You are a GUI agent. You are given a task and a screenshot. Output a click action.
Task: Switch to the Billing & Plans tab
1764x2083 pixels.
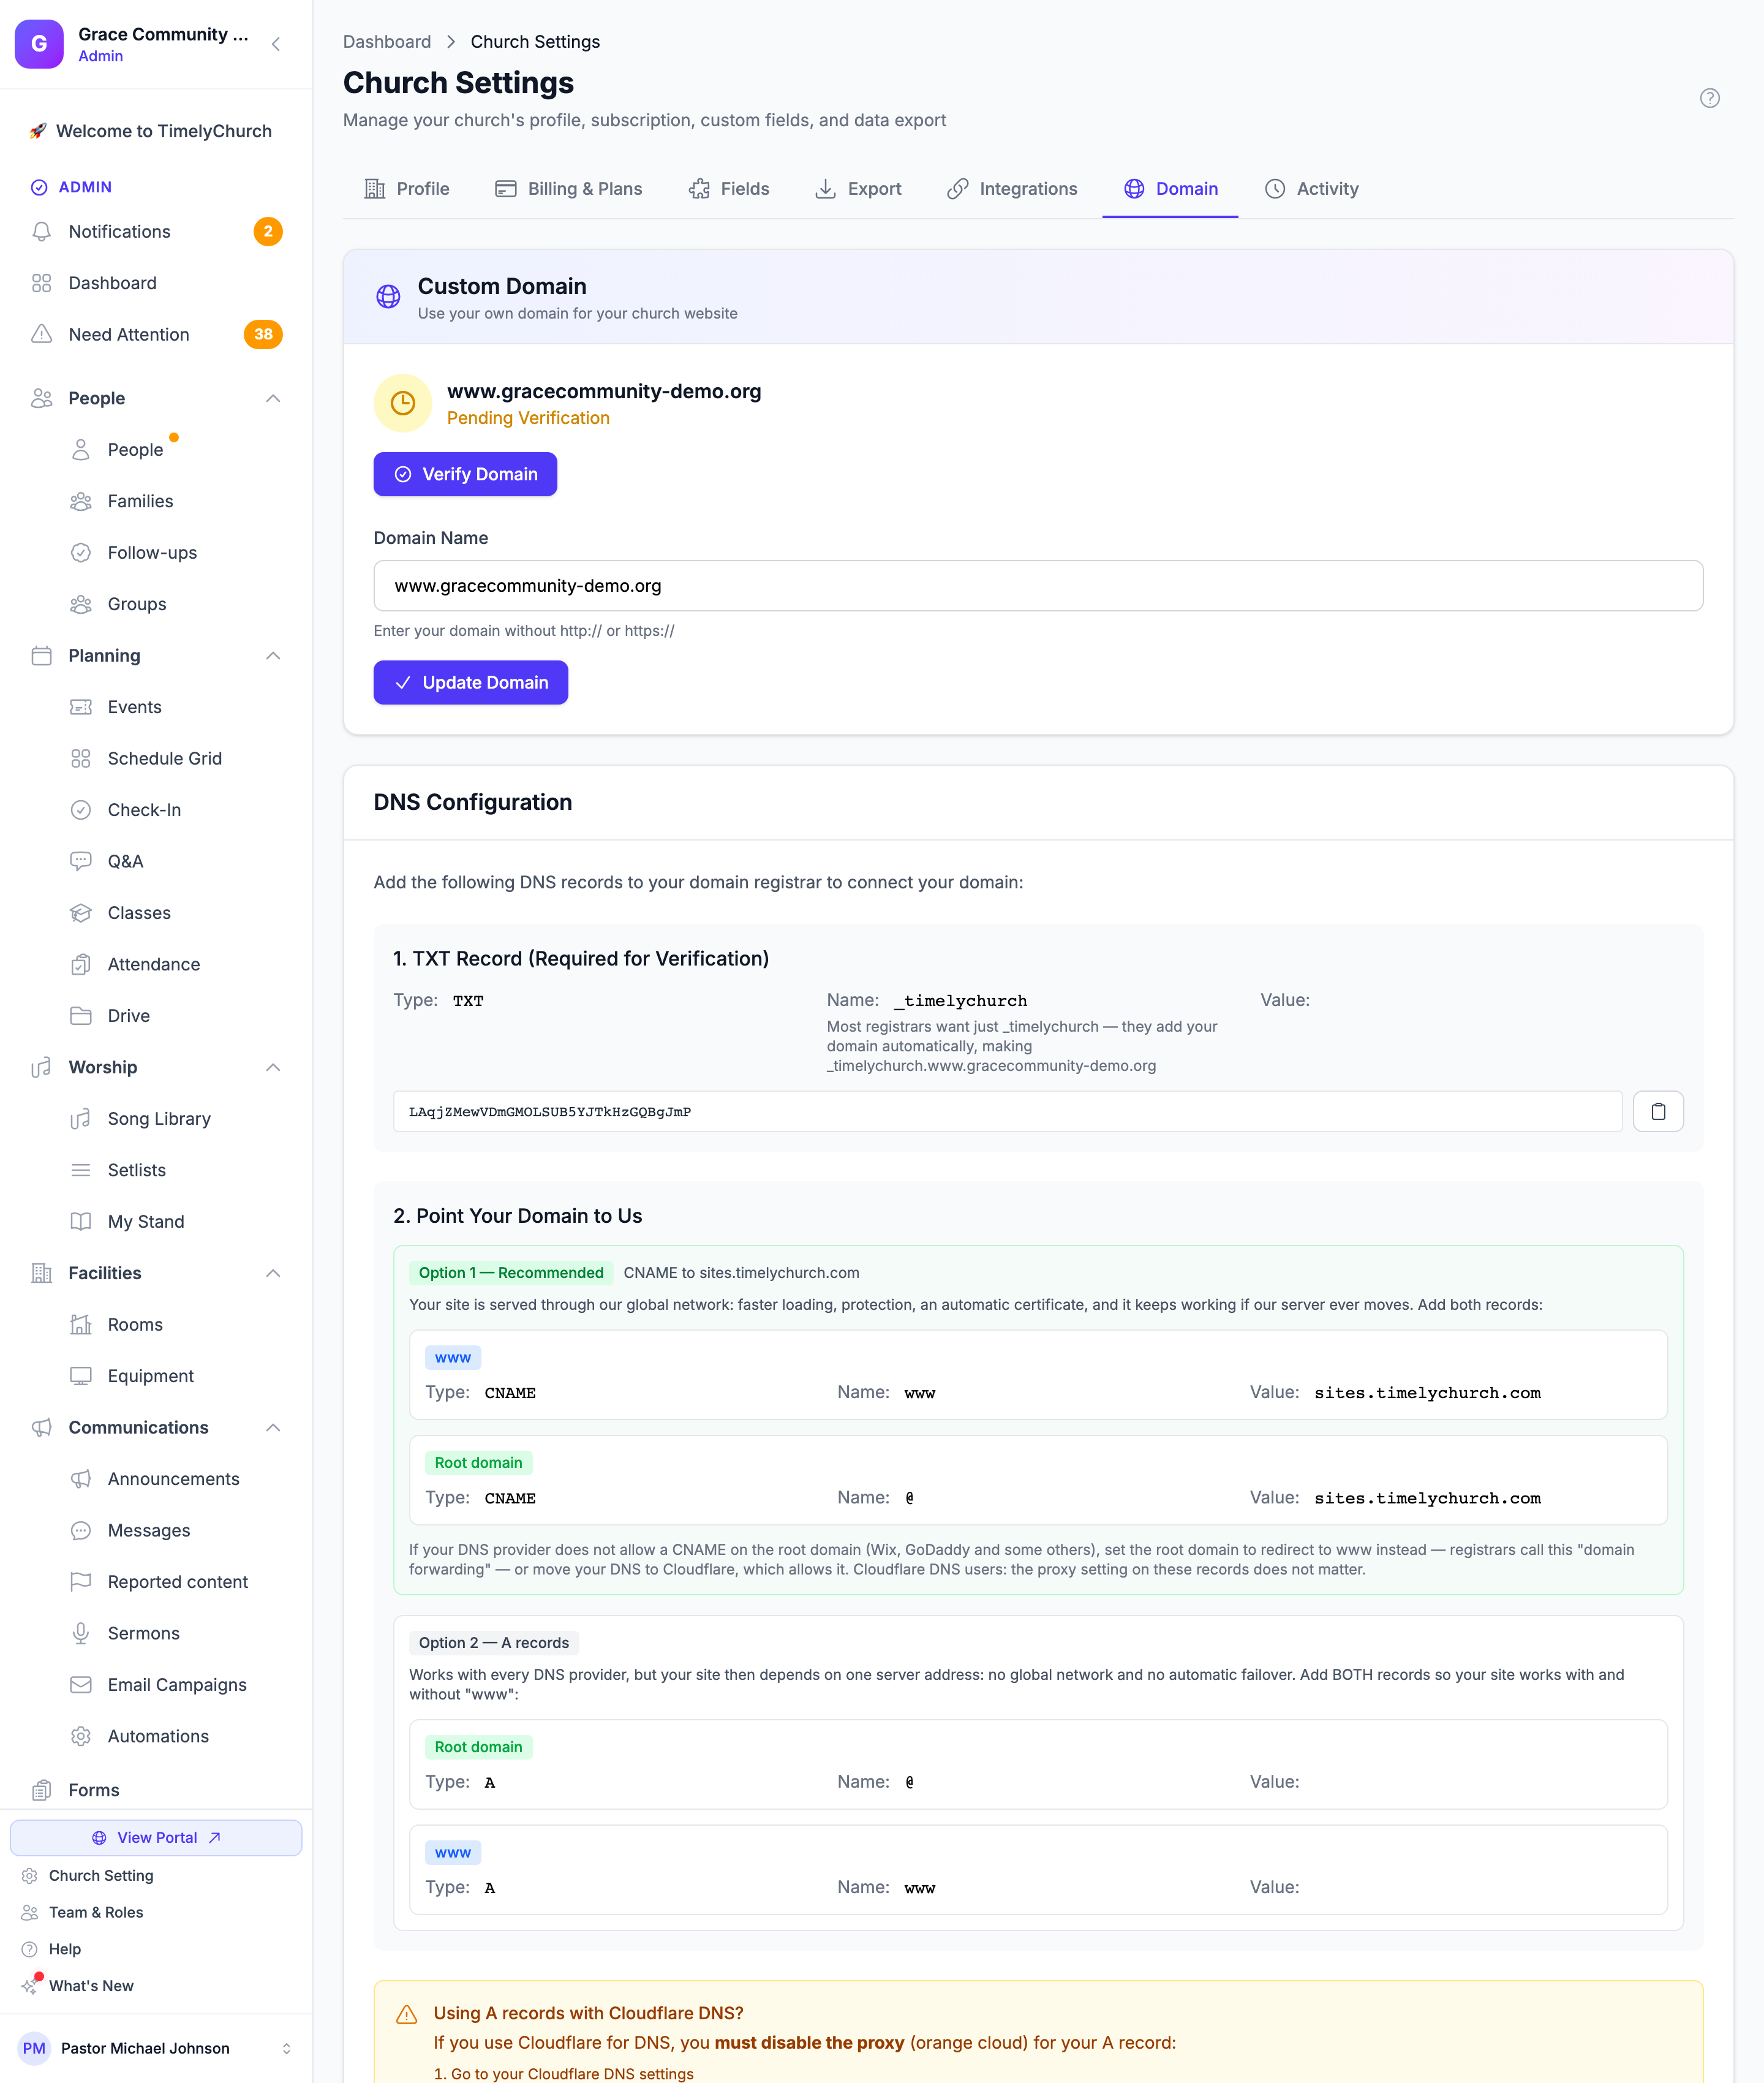[568, 189]
